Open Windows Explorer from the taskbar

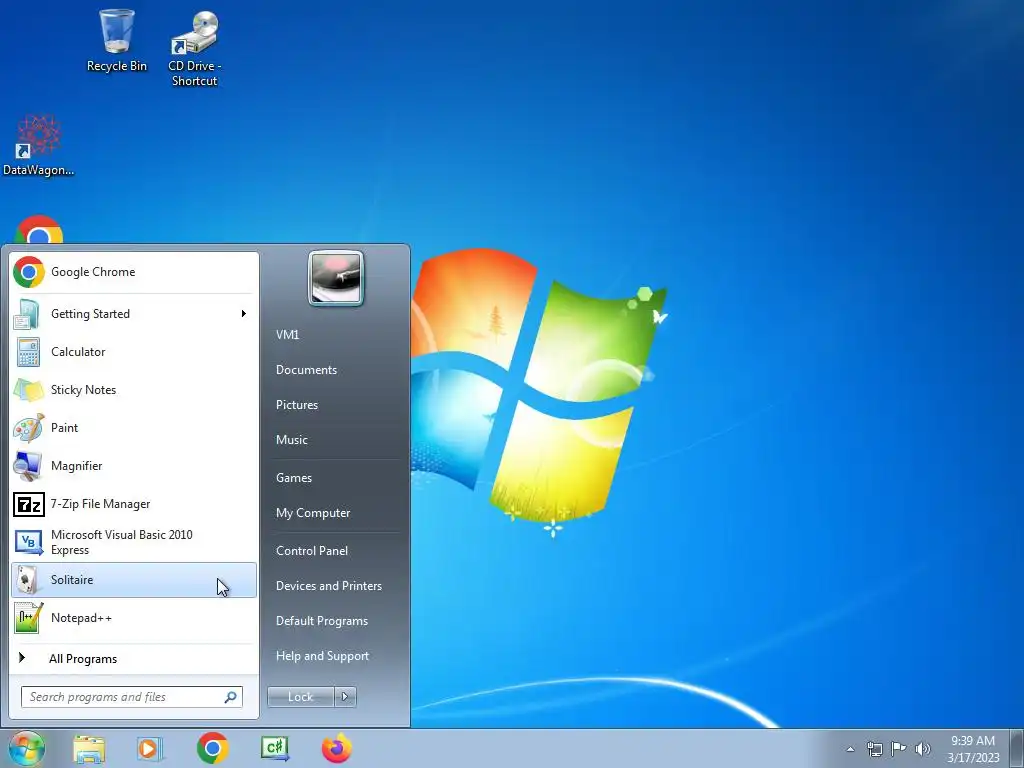(89, 748)
